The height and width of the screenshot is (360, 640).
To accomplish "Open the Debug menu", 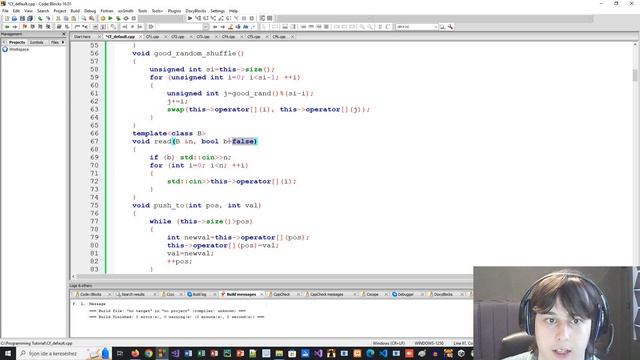I will point(90,11).
